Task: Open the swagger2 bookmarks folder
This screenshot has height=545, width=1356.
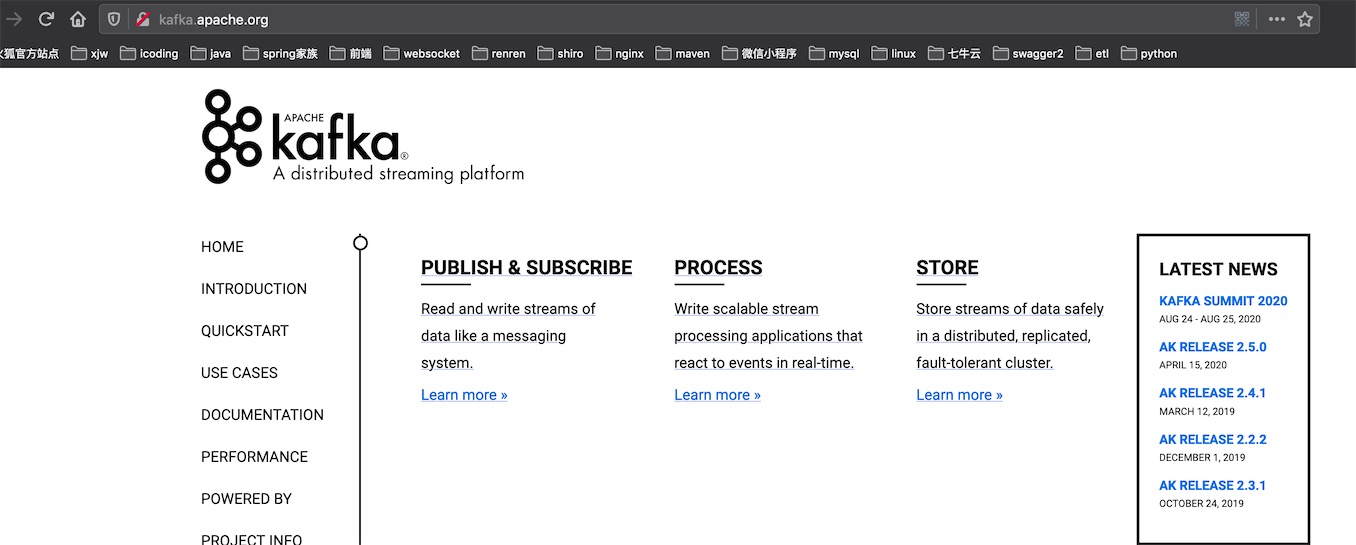Action: (1028, 53)
